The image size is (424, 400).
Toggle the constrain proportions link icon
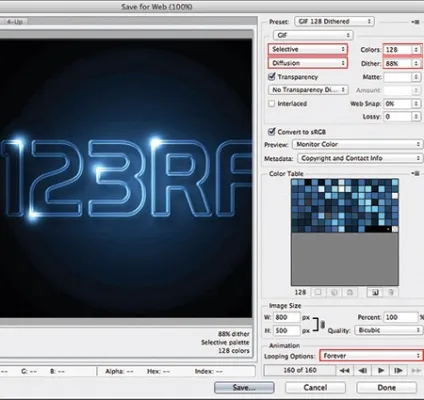point(322,324)
